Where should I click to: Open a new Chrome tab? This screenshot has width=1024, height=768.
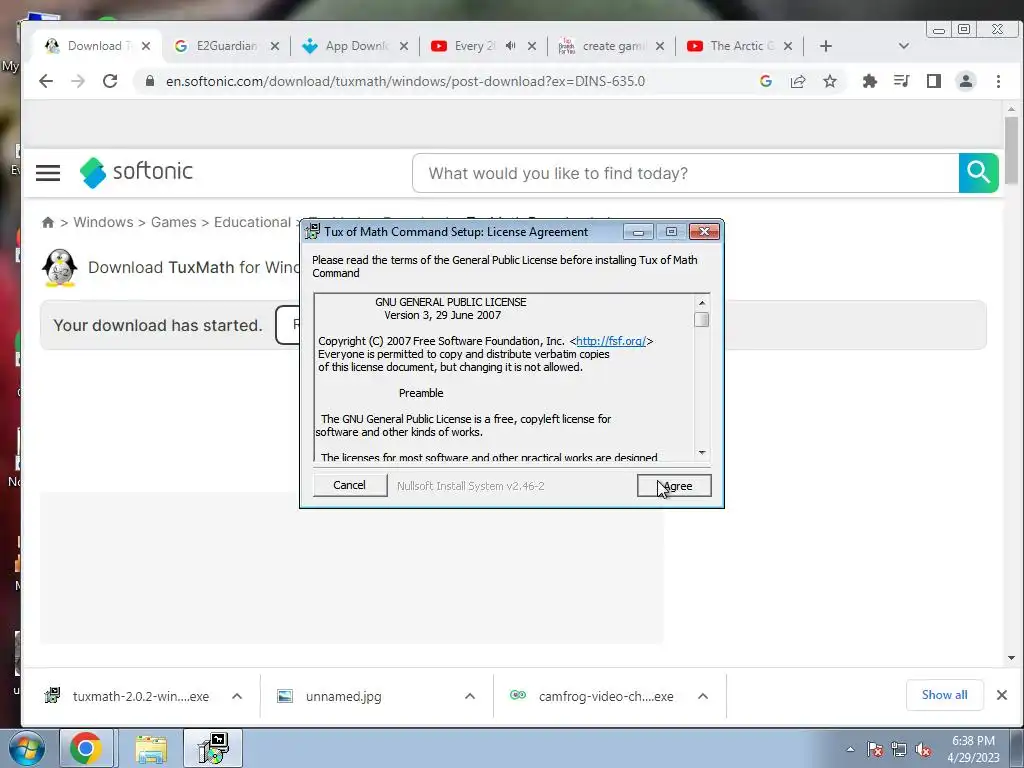(x=825, y=46)
